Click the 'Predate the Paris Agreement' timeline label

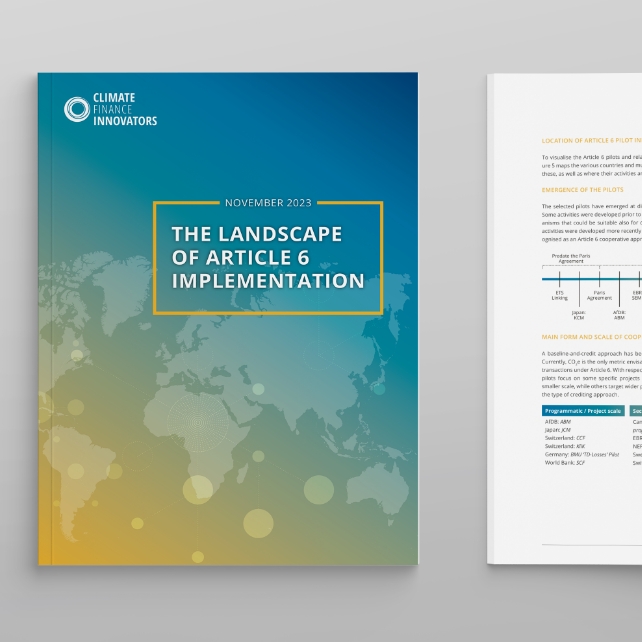pos(571,258)
